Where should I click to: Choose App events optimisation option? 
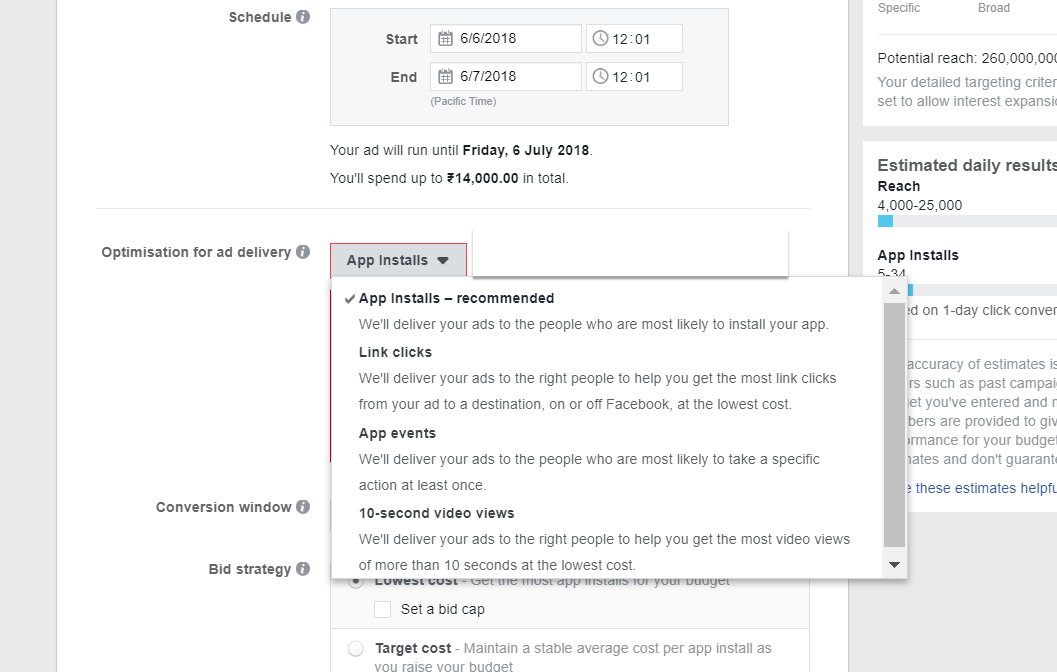click(x=397, y=433)
